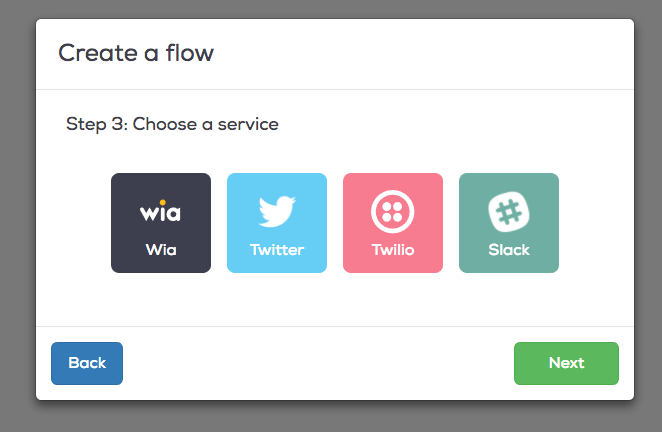Screen dimensions: 662x432
Task: Click the 'Slack' label text
Action: click(x=509, y=250)
